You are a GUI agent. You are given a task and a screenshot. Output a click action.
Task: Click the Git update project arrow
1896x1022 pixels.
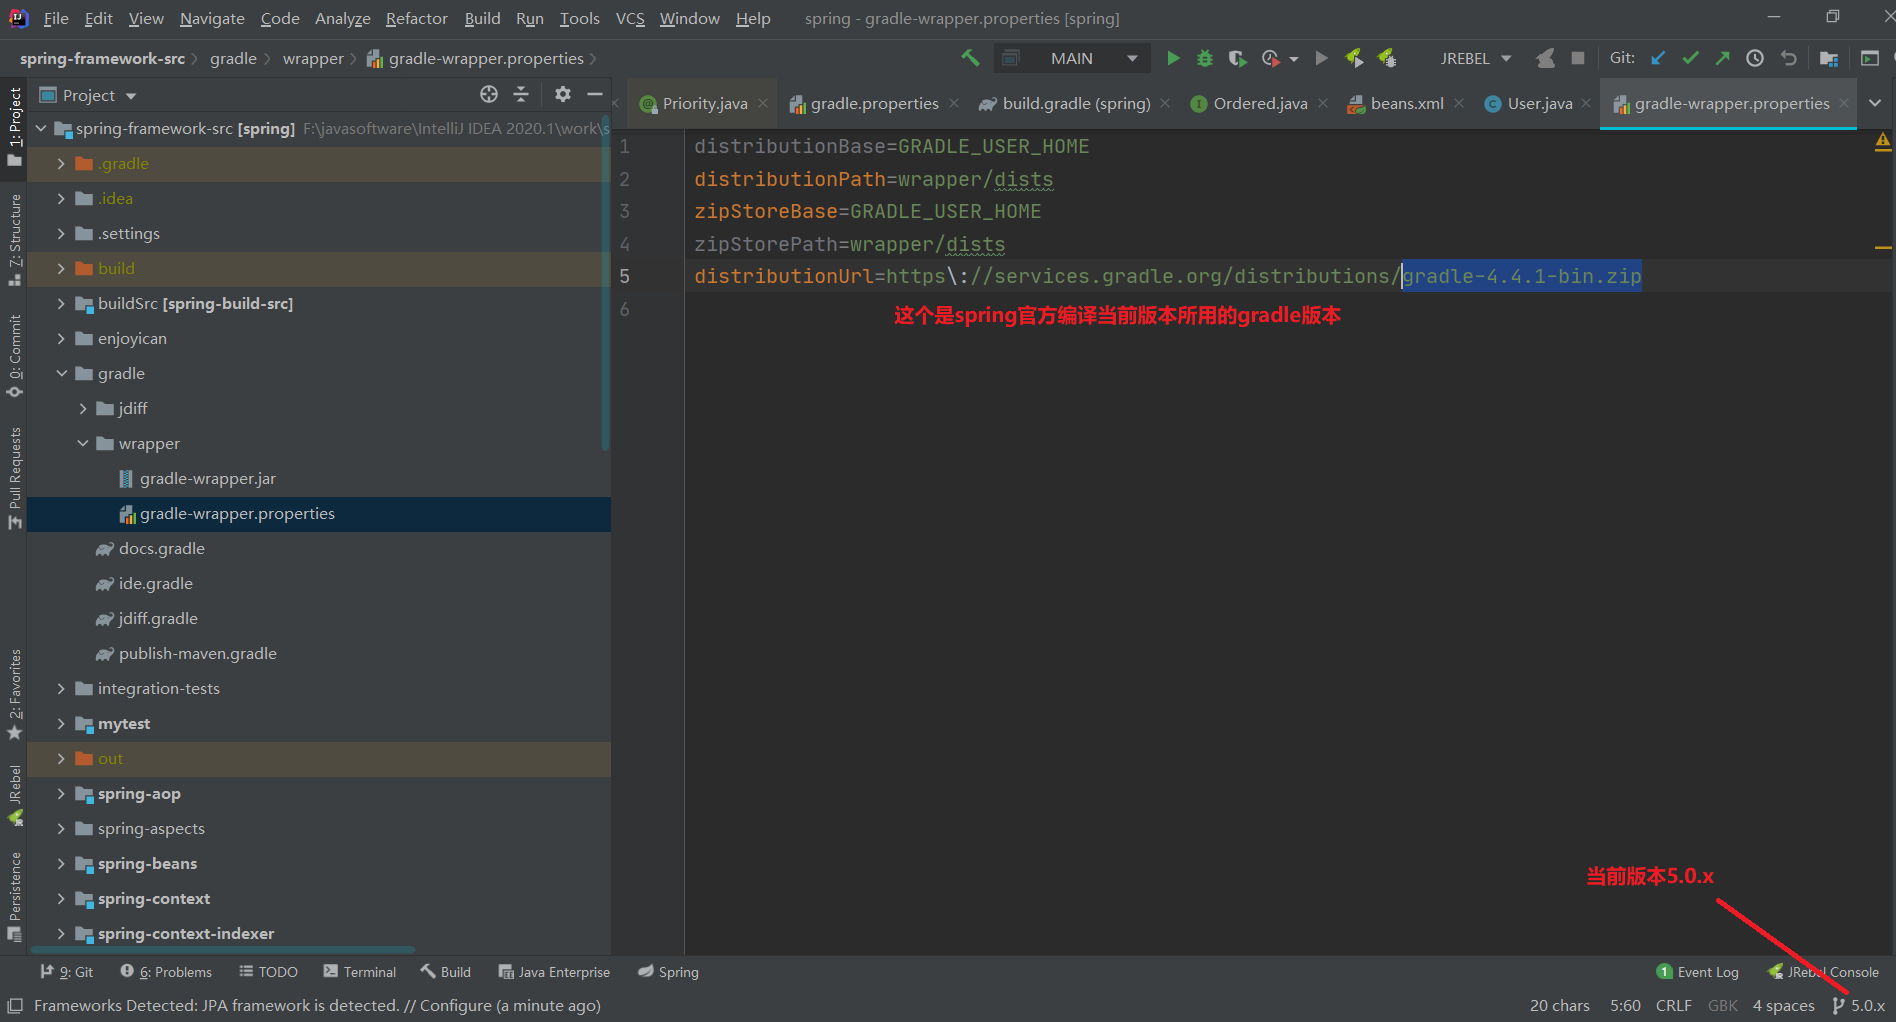[x=1658, y=58]
